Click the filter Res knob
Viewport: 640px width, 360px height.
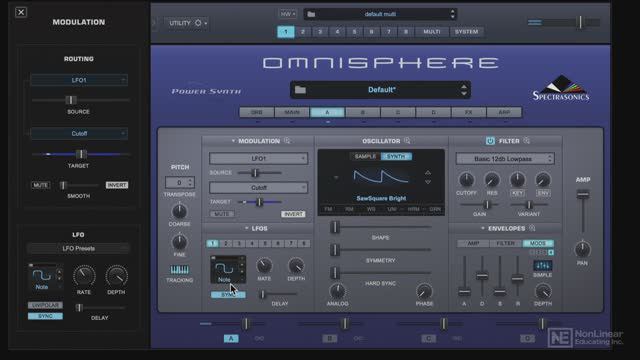coord(492,180)
